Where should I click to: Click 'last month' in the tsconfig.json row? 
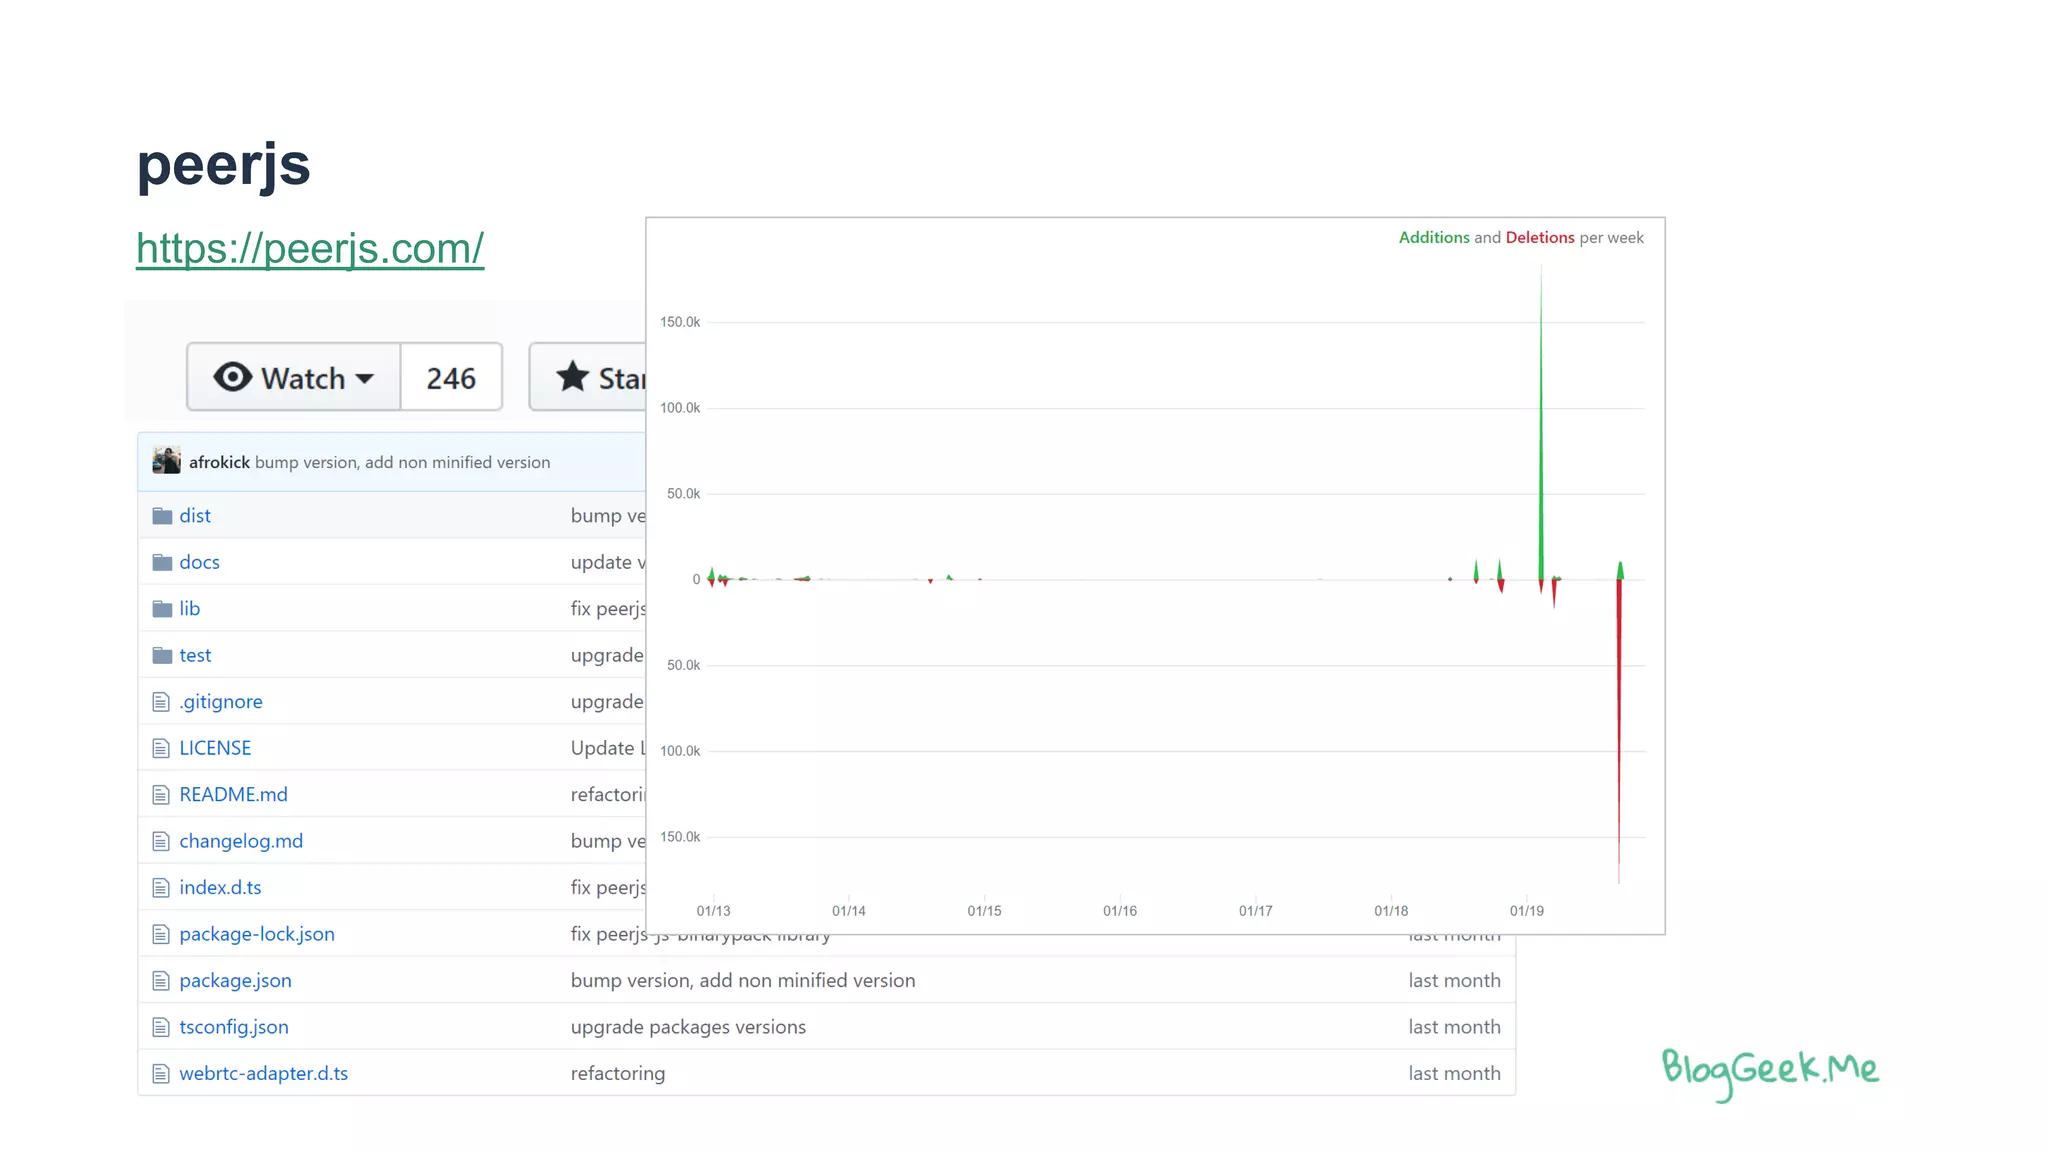(x=1454, y=1027)
